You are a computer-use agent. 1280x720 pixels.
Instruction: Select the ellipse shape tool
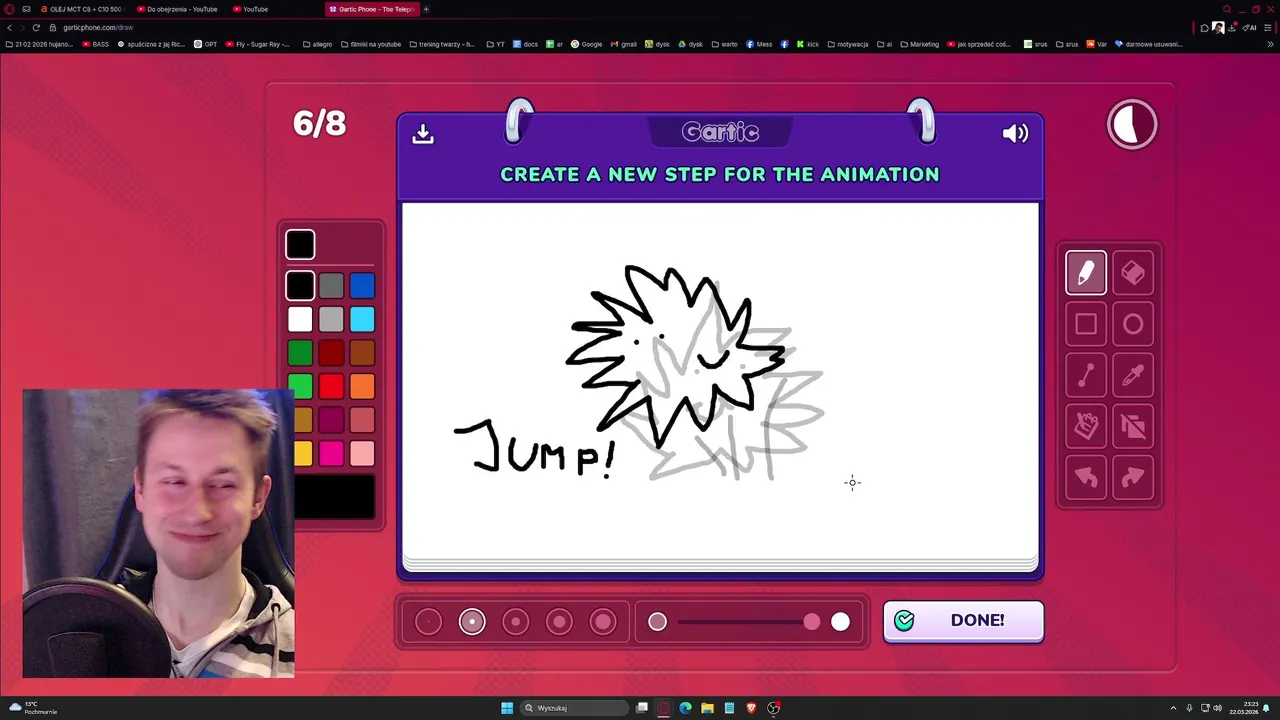(x=1133, y=324)
